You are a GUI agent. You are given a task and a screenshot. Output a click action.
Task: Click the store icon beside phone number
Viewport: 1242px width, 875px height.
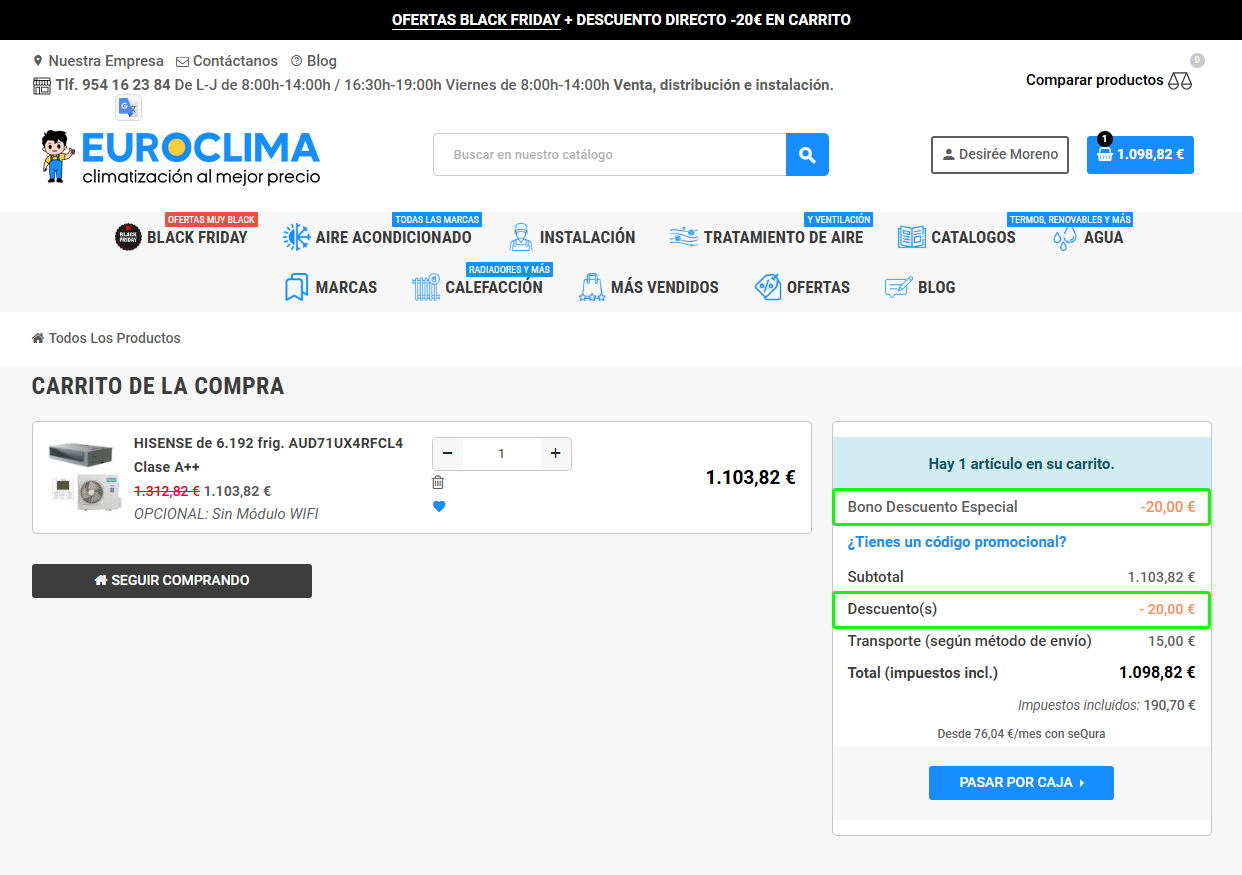[41, 85]
